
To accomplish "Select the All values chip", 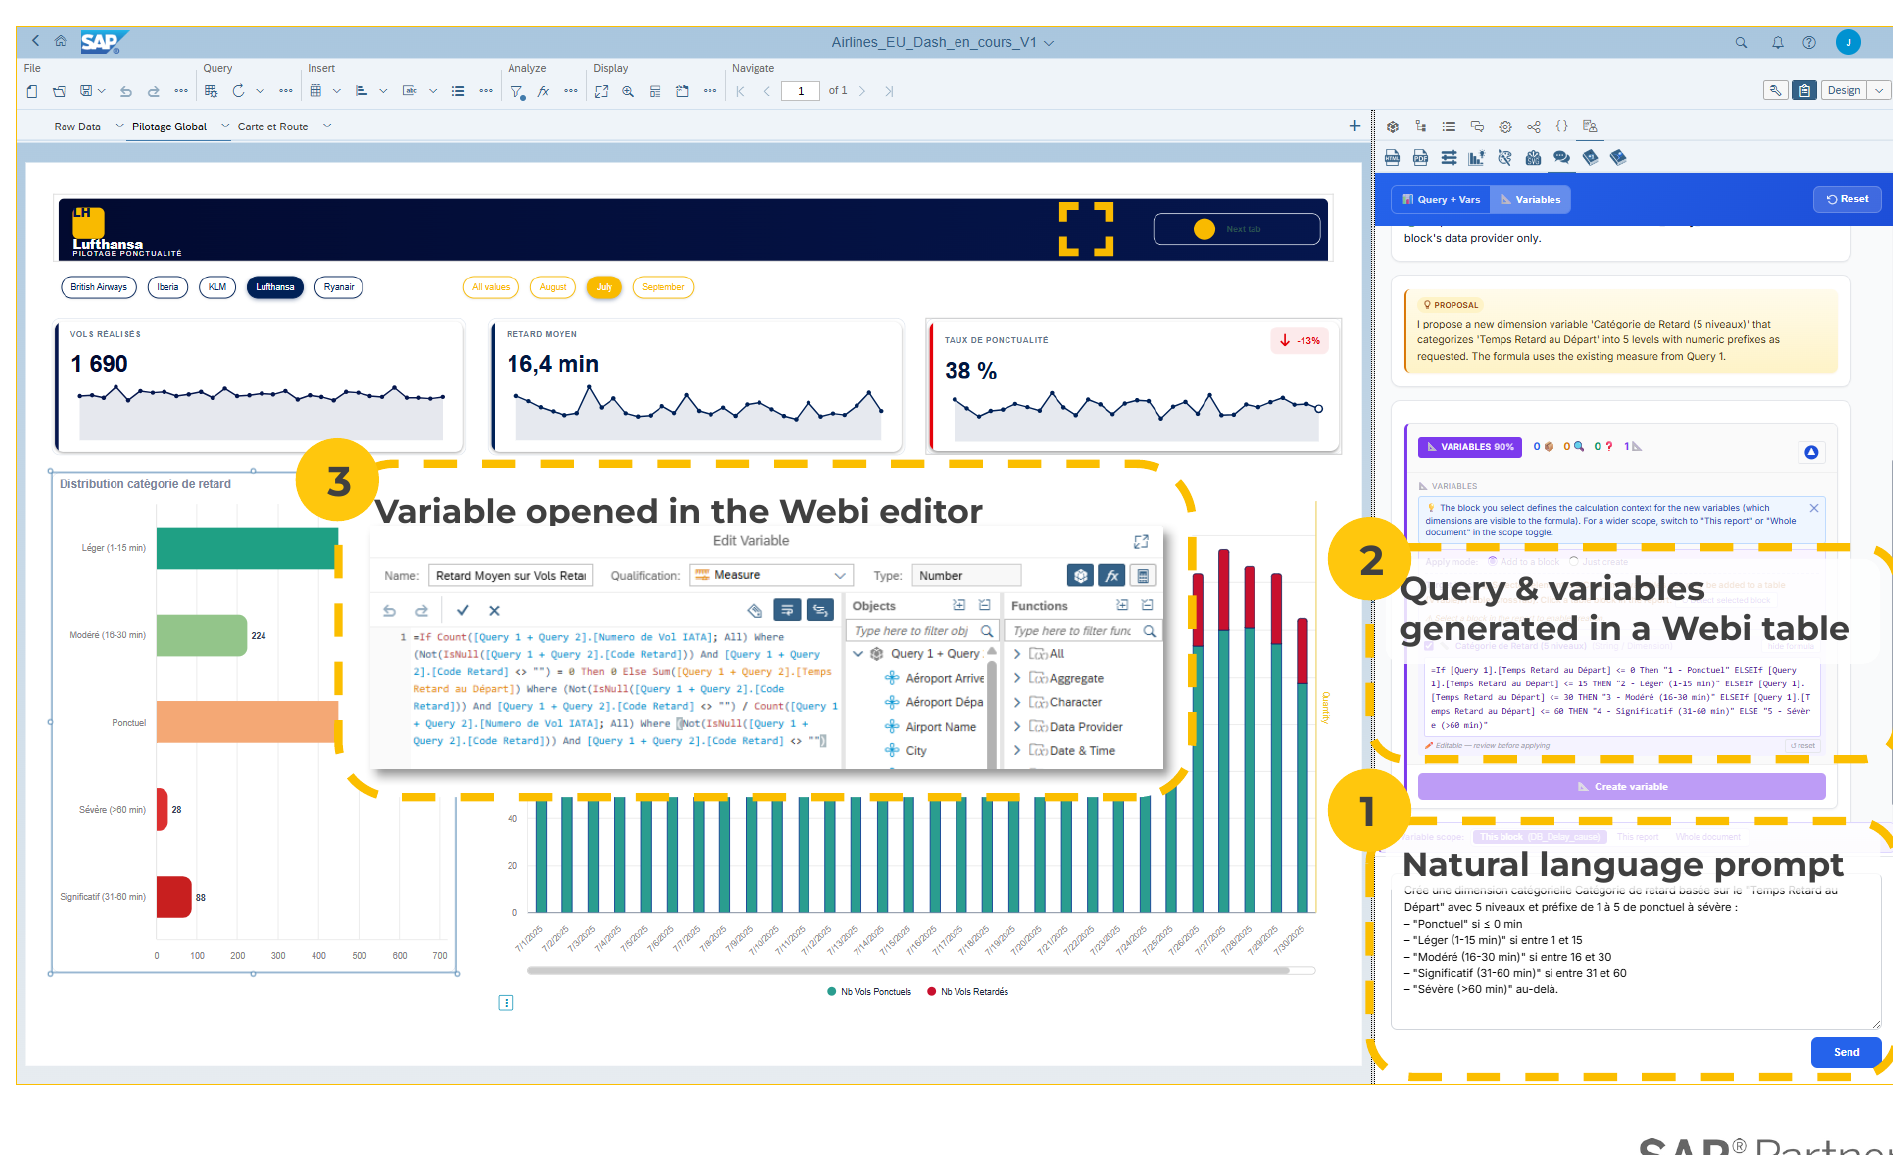I will pyautogui.click(x=491, y=287).
